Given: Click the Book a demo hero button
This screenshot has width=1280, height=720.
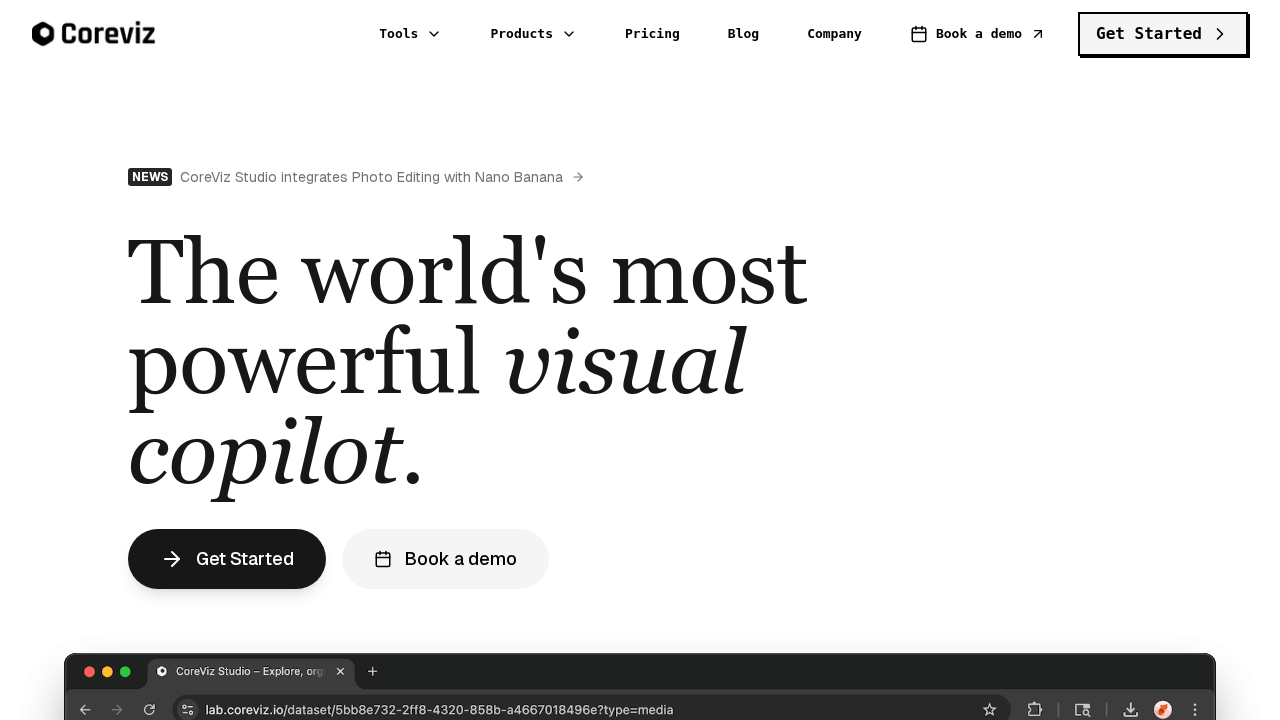Looking at the screenshot, I should click(445, 559).
